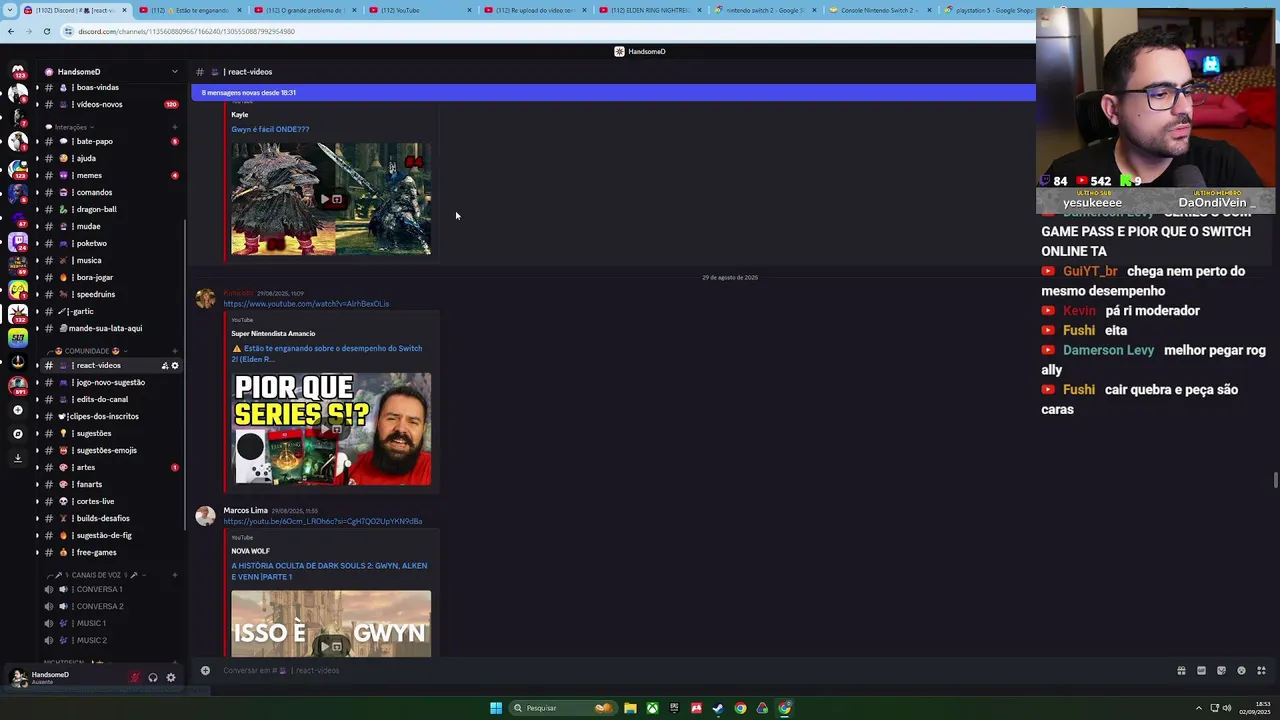This screenshot has height=720, width=1280.
Task: Click Download Apps icon in server list
Action: pyautogui.click(x=18, y=458)
